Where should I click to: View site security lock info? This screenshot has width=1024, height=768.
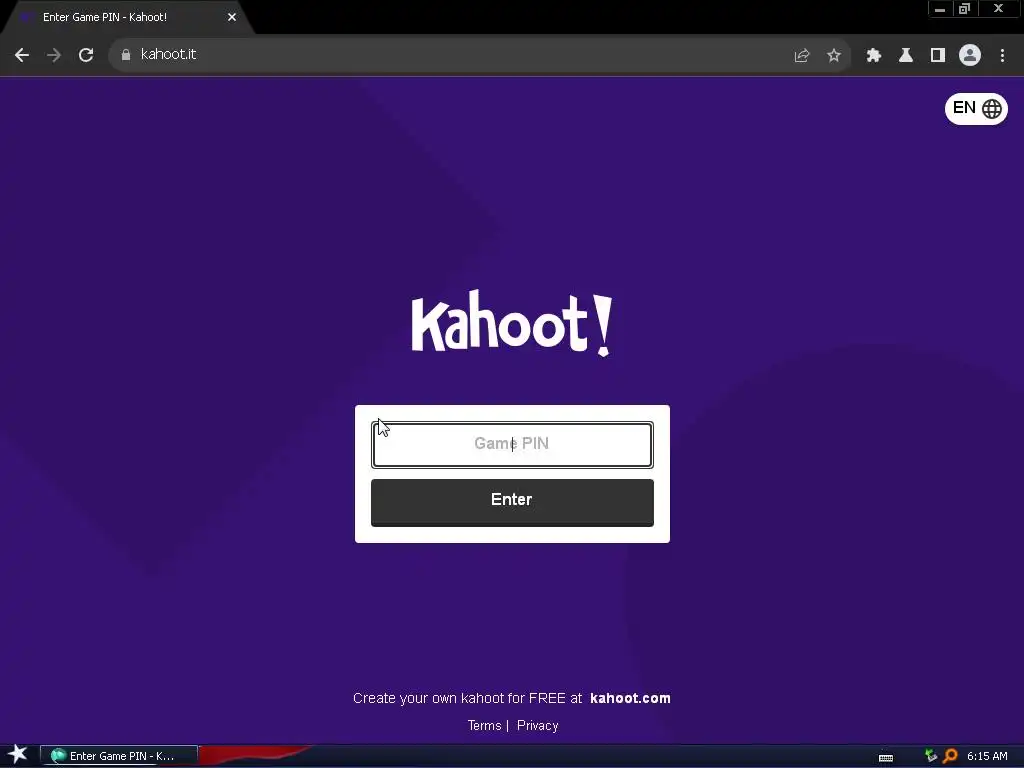[126, 55]
